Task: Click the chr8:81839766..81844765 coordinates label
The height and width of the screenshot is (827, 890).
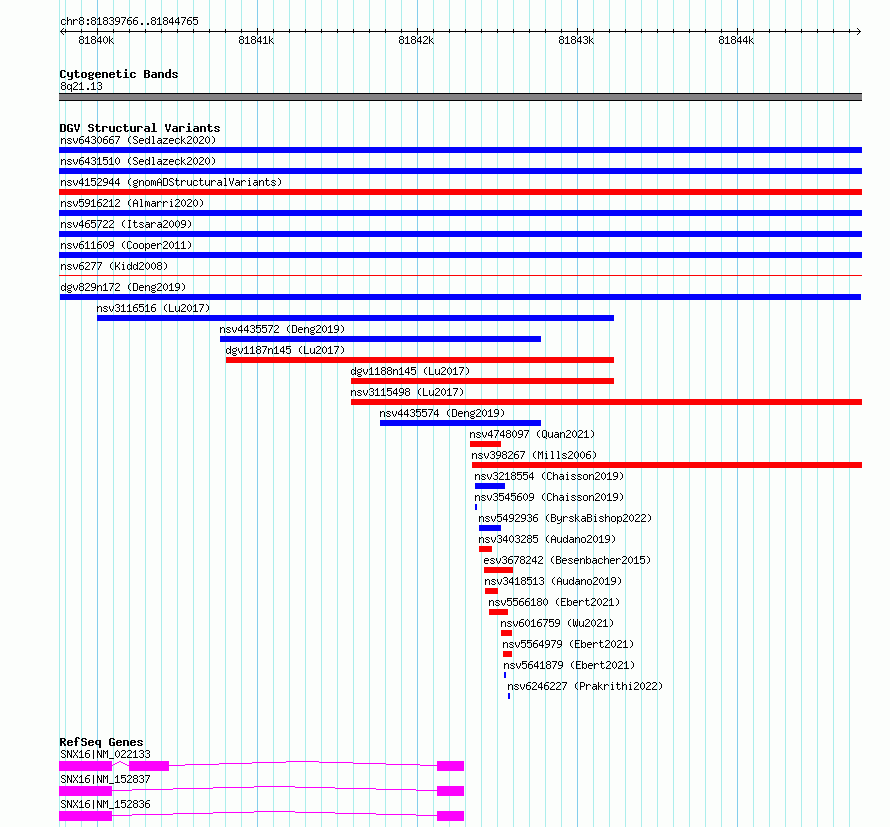Action: pyautogui.click(x=129, y=21)
